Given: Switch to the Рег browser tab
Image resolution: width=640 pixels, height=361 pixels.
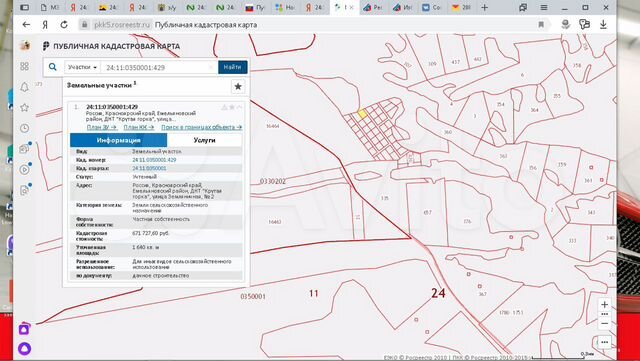Looking at the screenshot, I should (x=373, y=7).
